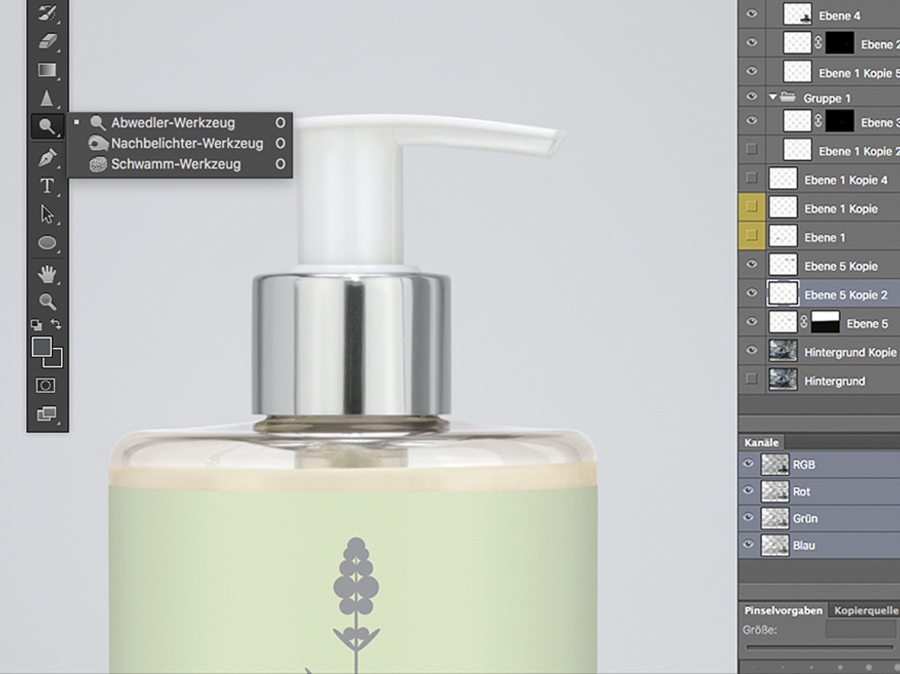Select the Path Selection arrow tool
The height and width of the screenshot is (674, 900).
47,214
